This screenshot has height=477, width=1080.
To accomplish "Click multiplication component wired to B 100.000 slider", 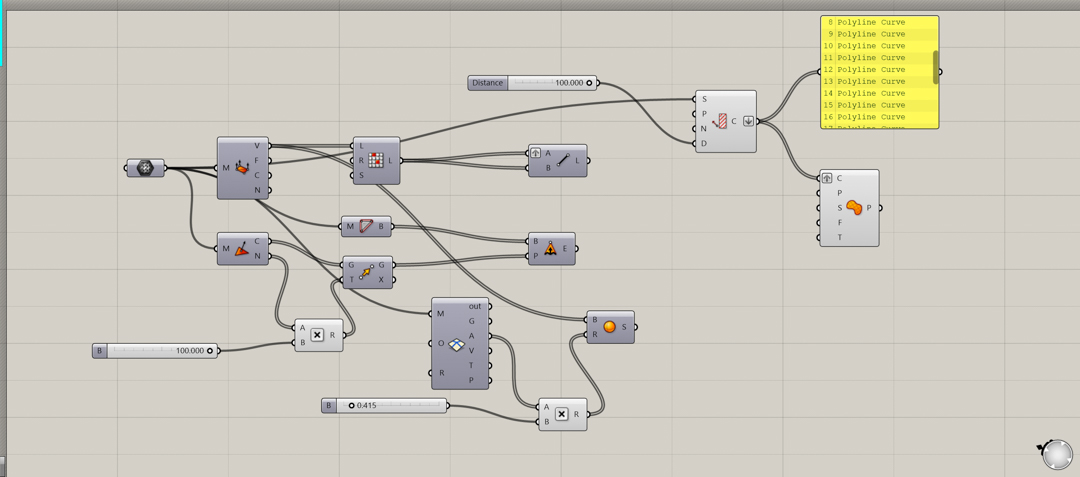I will pyautogui.click(x=317, y=335).
